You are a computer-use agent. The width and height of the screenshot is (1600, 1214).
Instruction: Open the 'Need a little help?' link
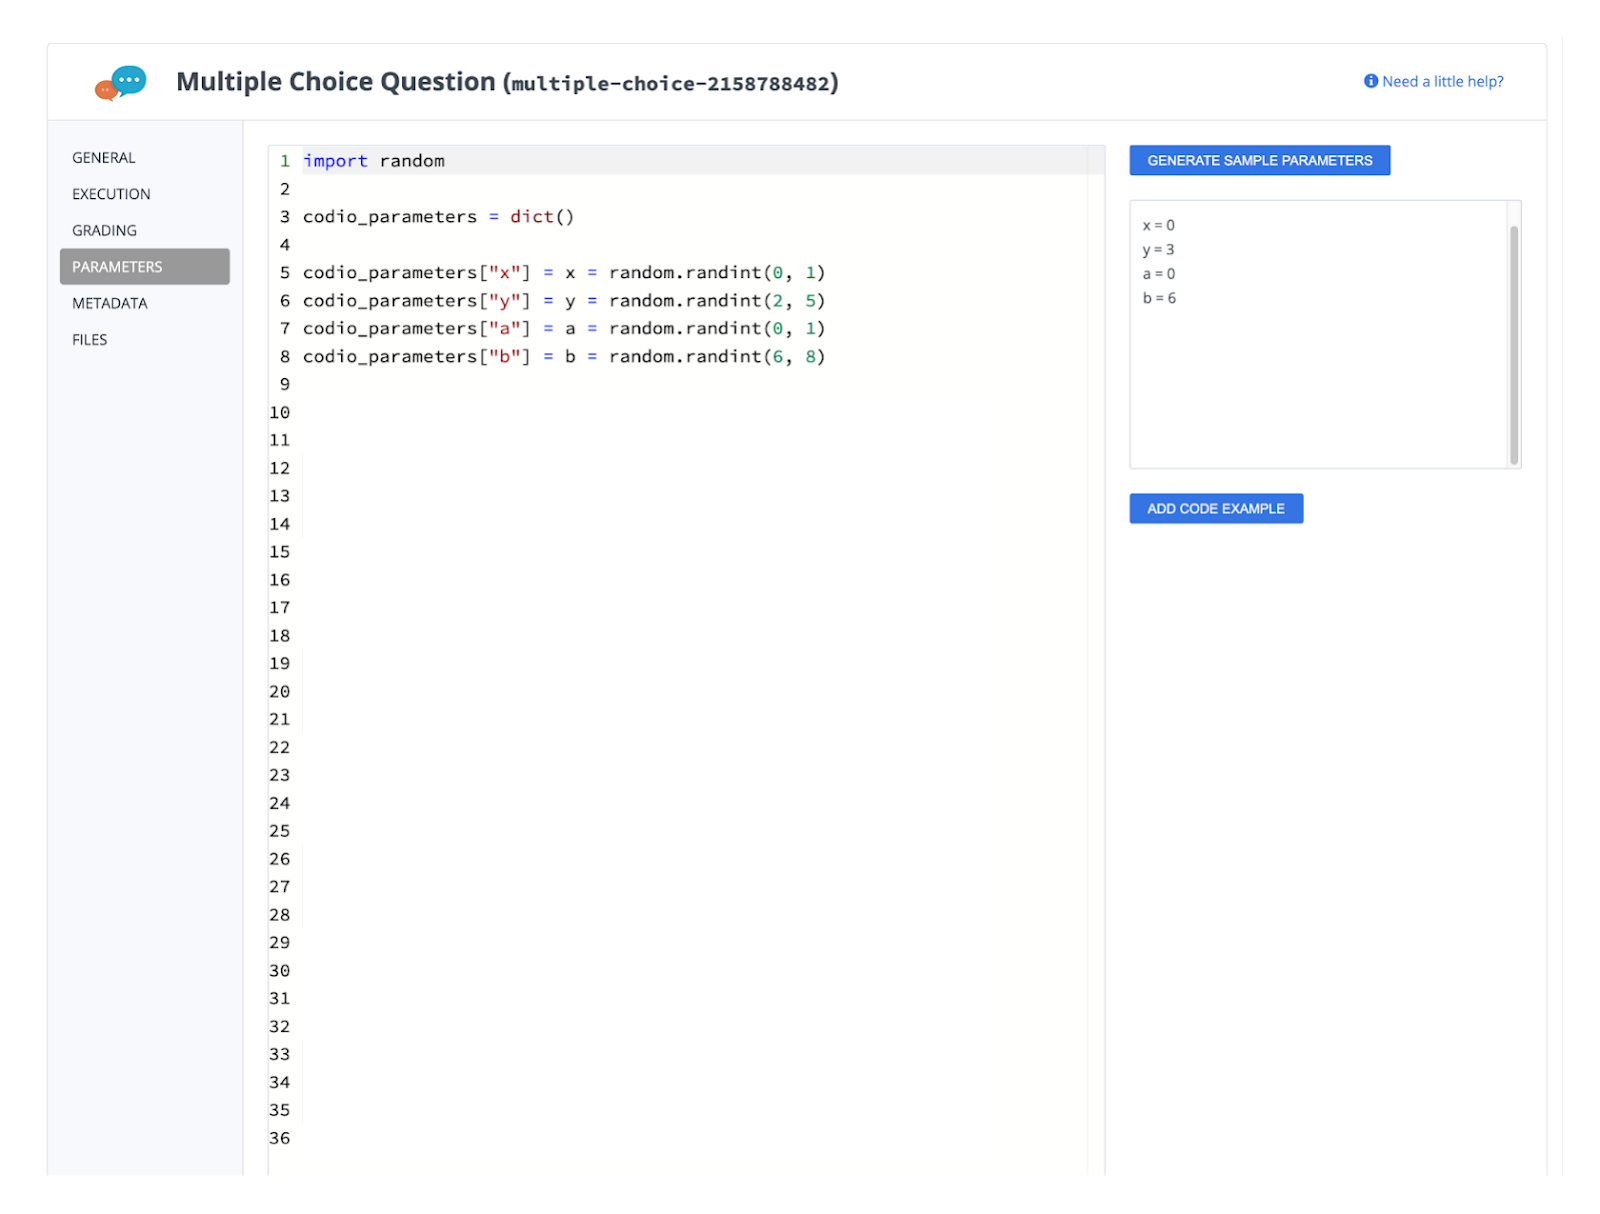1442,81
